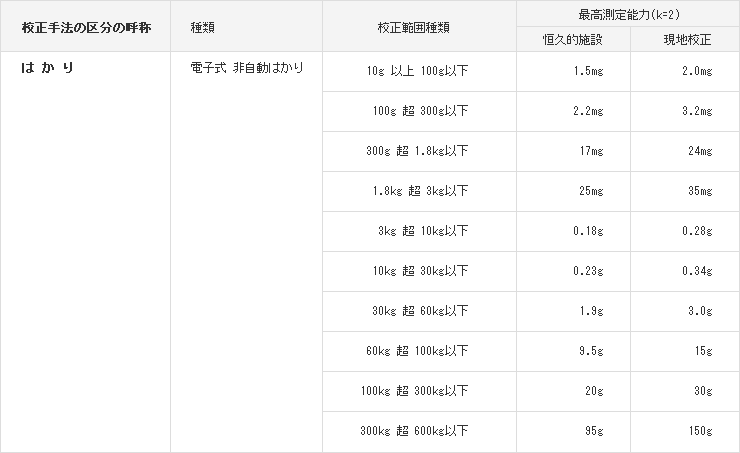
Task: Click the 100kg 超 300kg以下 range cell
Action: click(414, 391)
